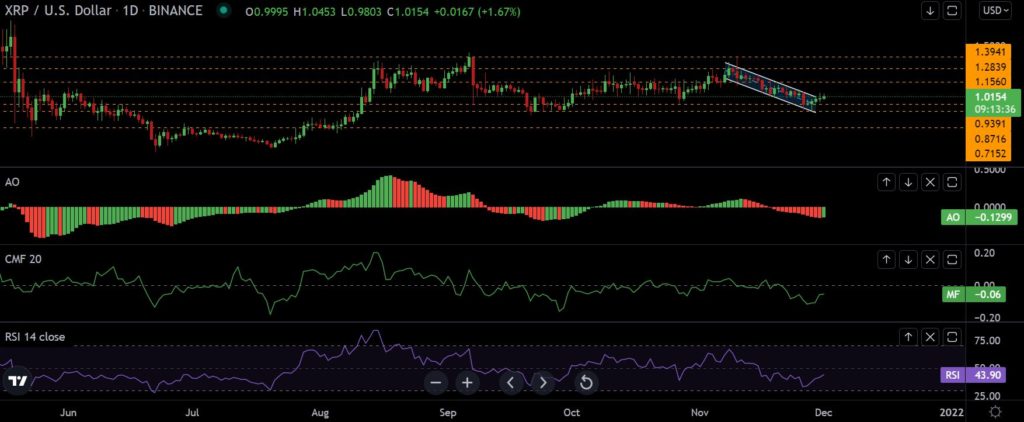Screen dimensions: 1024x422
Task: Click the Jul label on time axis
Action: tap(192, 412)
